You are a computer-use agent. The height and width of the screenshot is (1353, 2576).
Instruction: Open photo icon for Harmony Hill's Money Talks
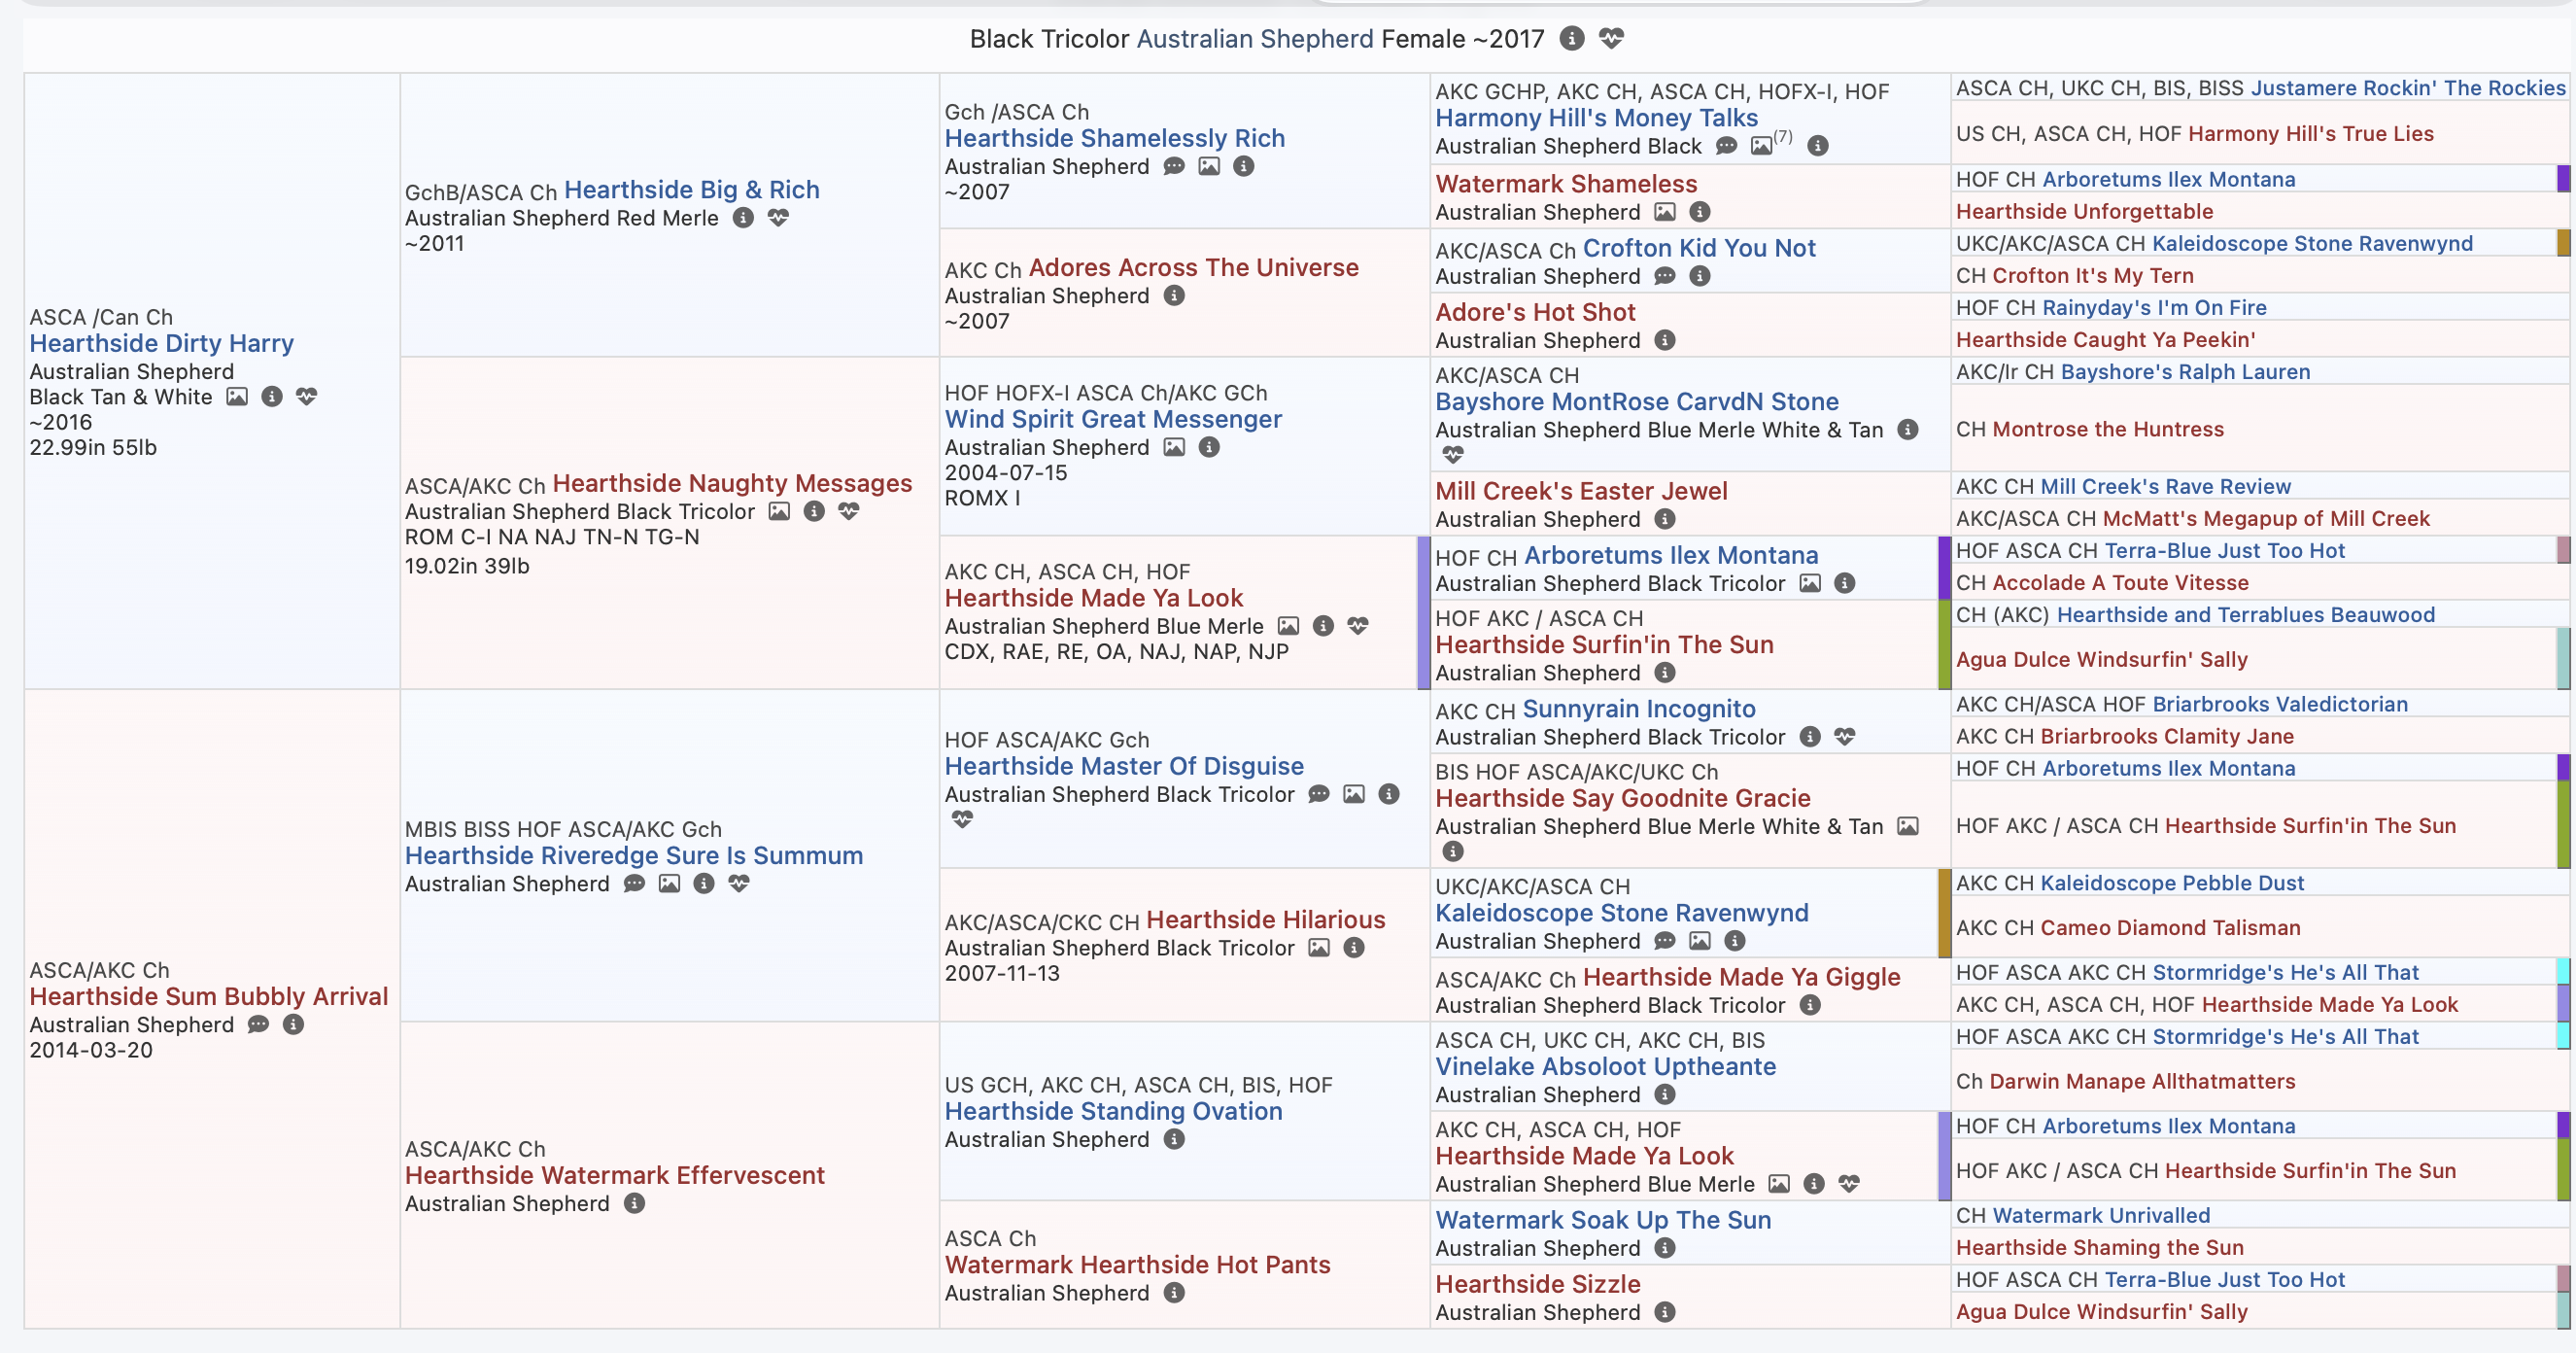[x=1761, y=145]
